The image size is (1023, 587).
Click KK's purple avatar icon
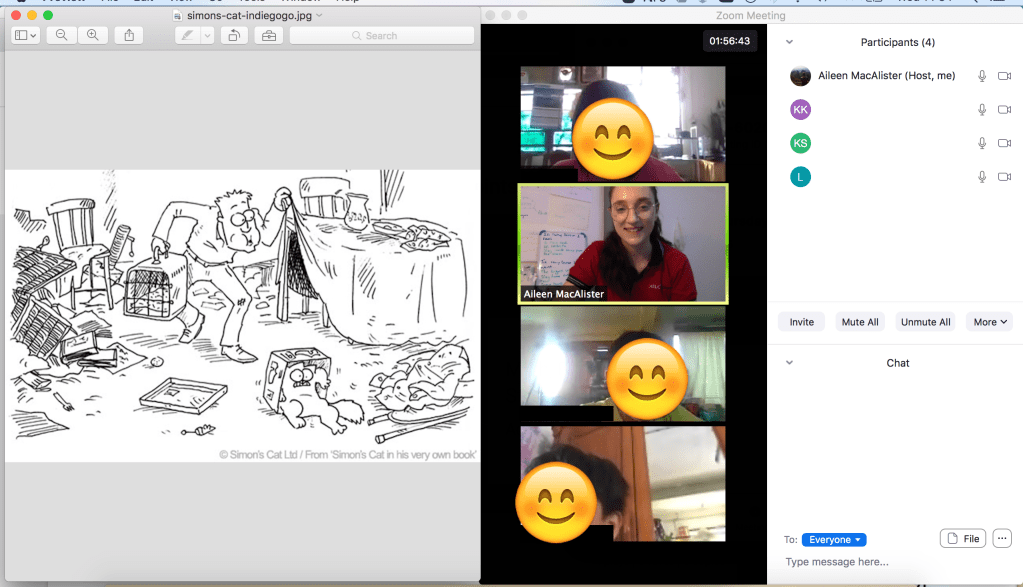[x=800, y=109]
